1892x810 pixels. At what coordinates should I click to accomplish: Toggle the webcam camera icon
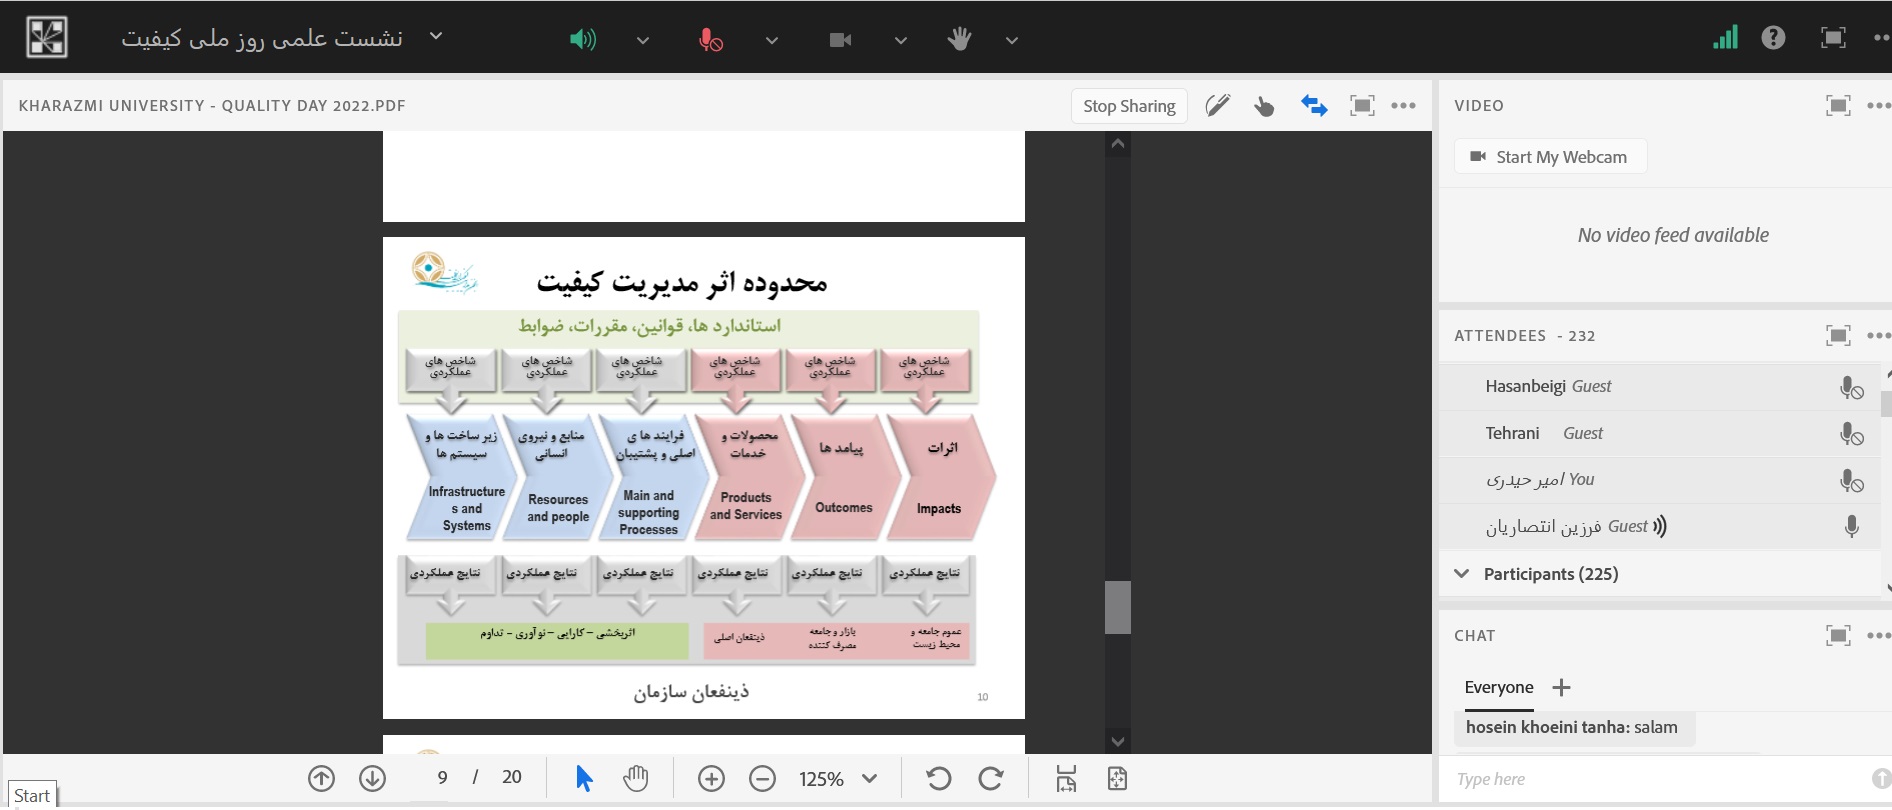[x=840, y=40]
